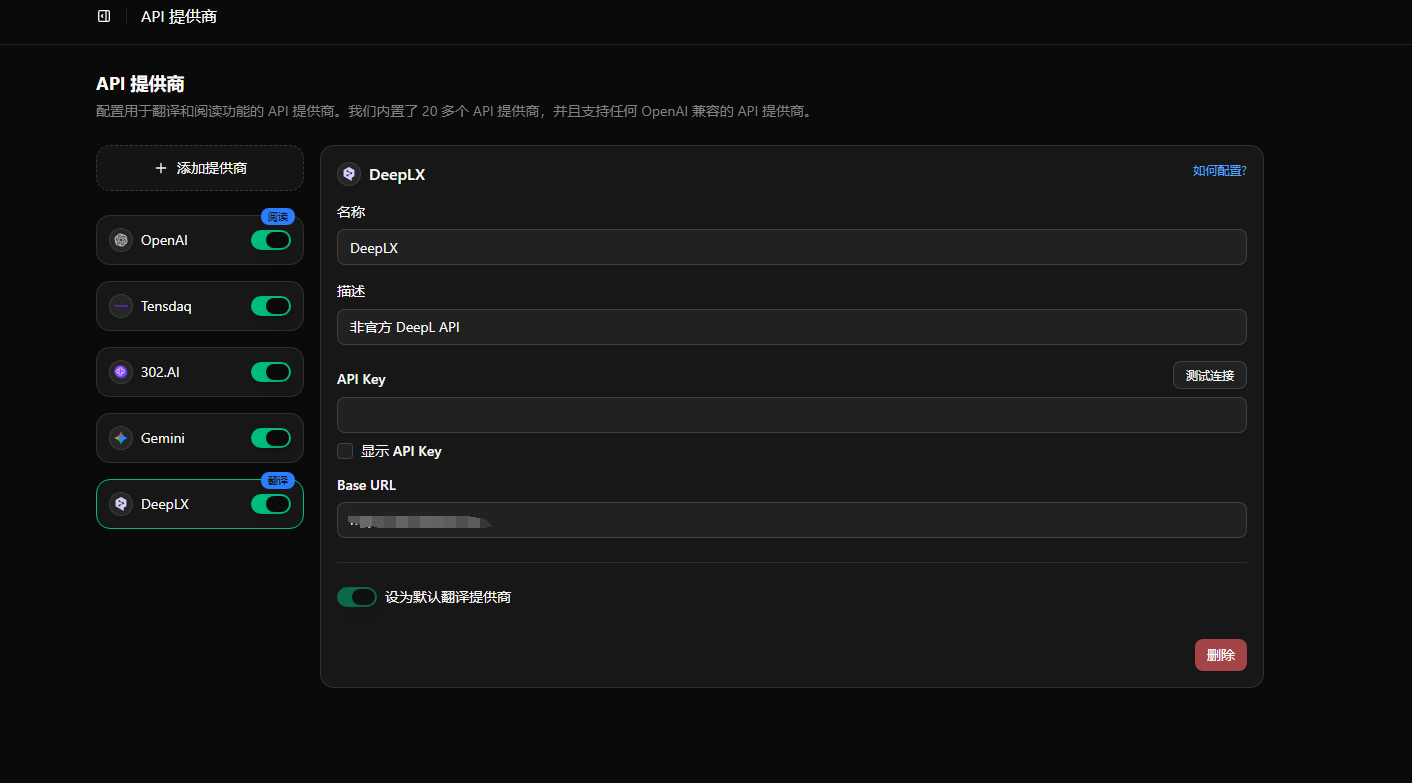The width and height of the screenshot is (1412, 783).
Task: Turn off the Tensdaq provider switch
Action: point(271,306)
